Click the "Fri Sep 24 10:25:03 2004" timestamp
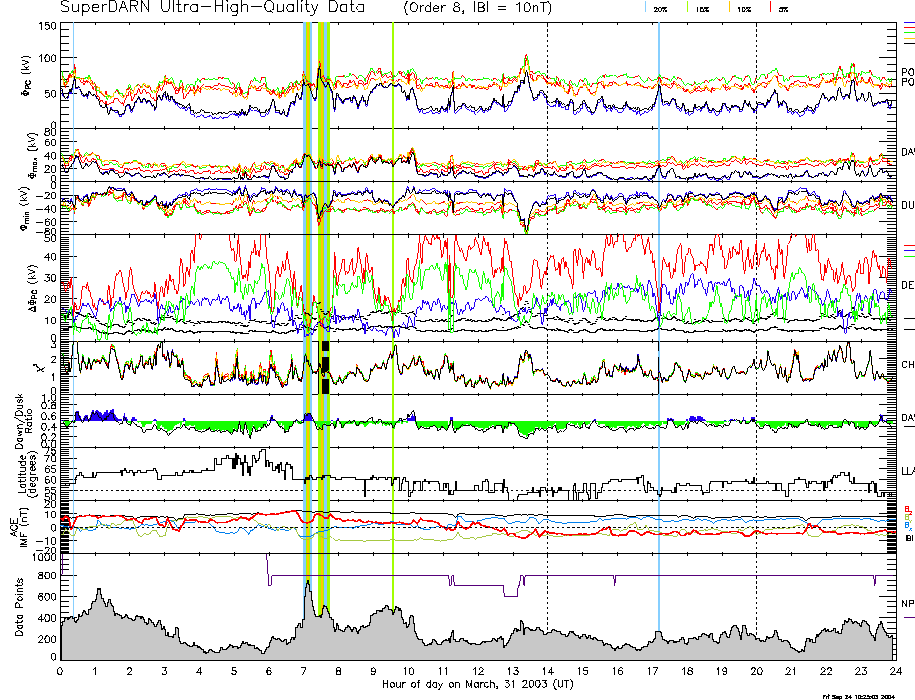Viewport: 915px width, 700px height. [858, 696]
